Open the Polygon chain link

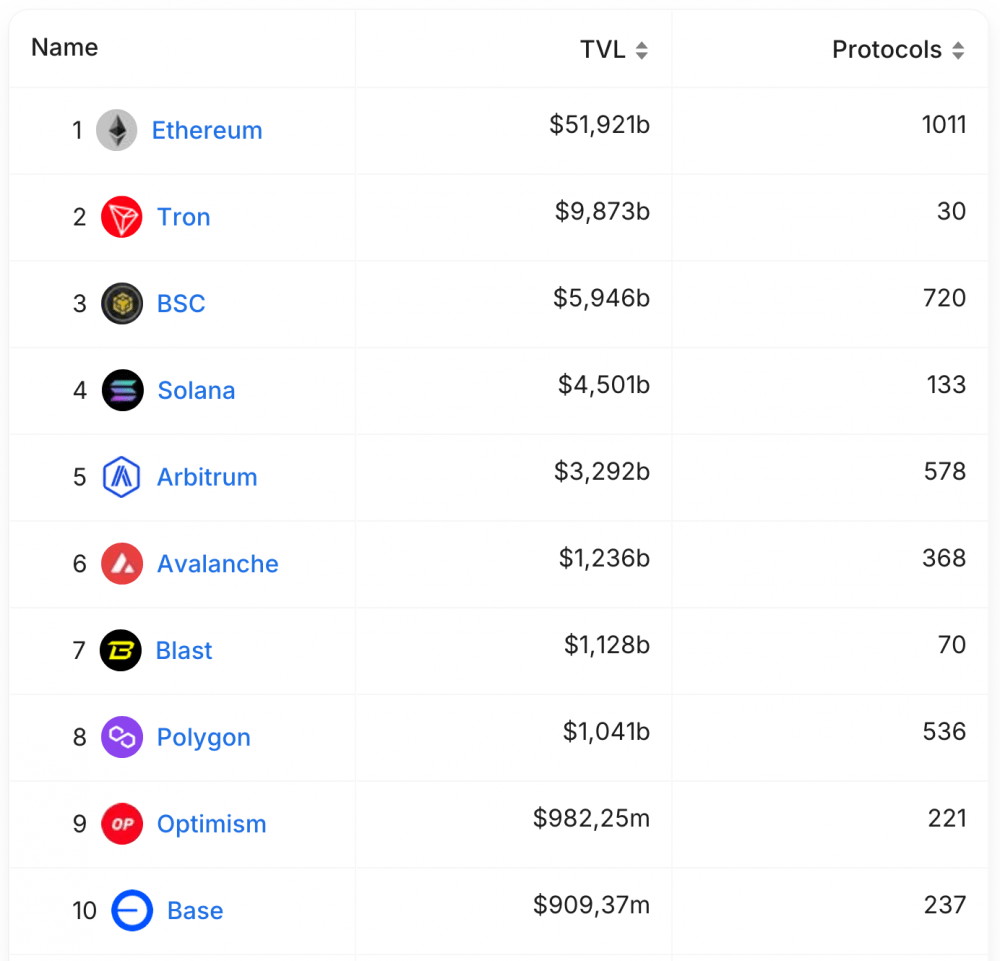[x=203, y=738]
